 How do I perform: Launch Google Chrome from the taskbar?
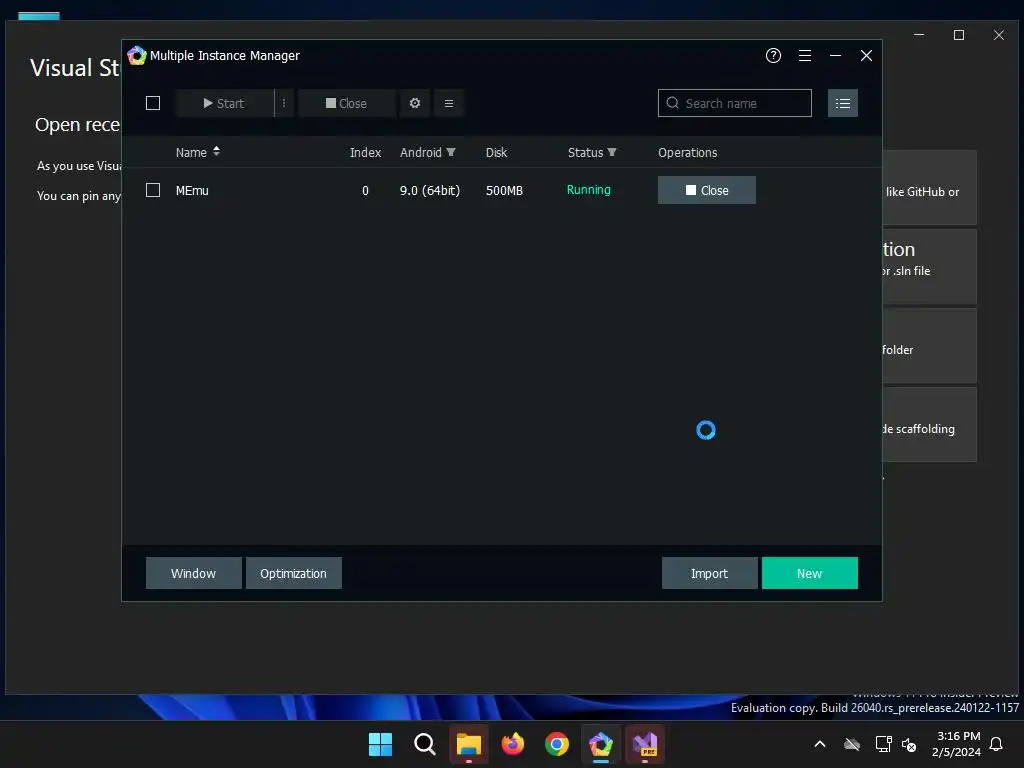(556, 744)
